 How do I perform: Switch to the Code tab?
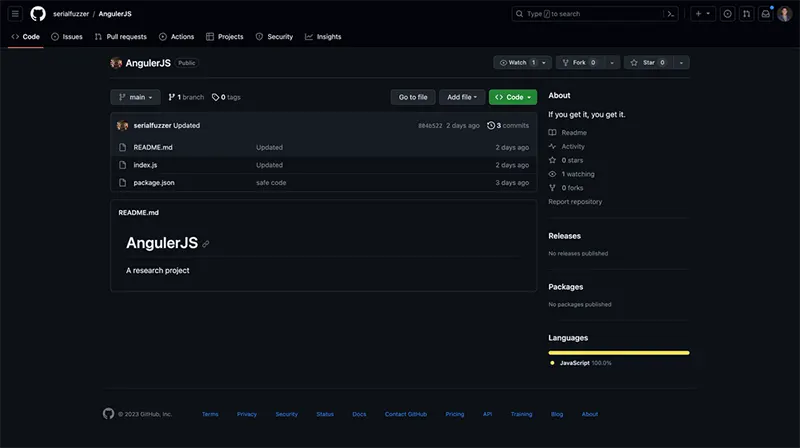pyautogui.click(x=26, y=37)
